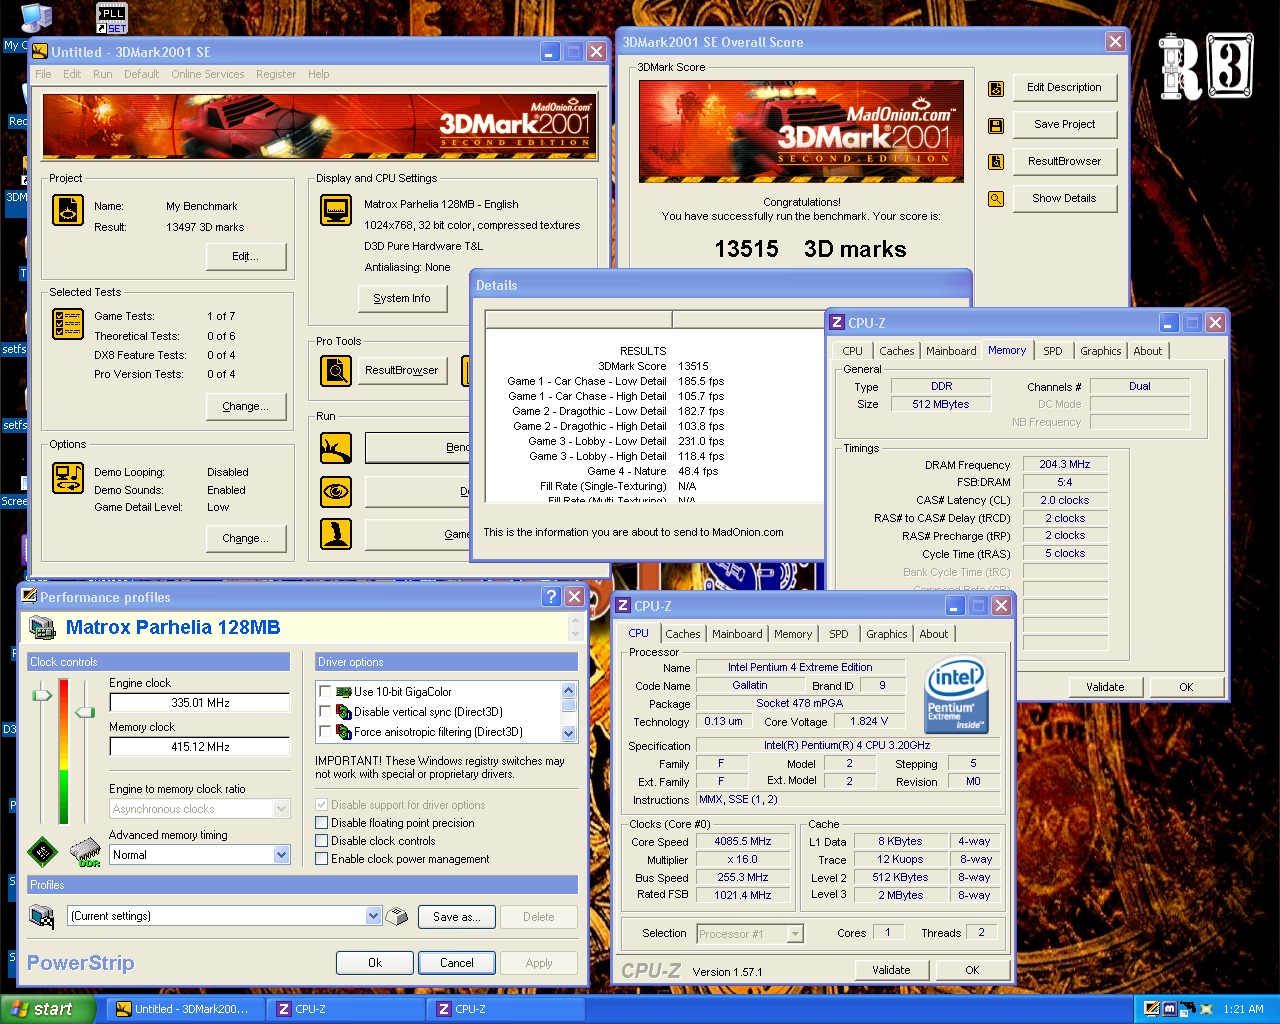Click Edit Description button
Screen dimensions: 1280x1024
click(x=1064, y=88)
